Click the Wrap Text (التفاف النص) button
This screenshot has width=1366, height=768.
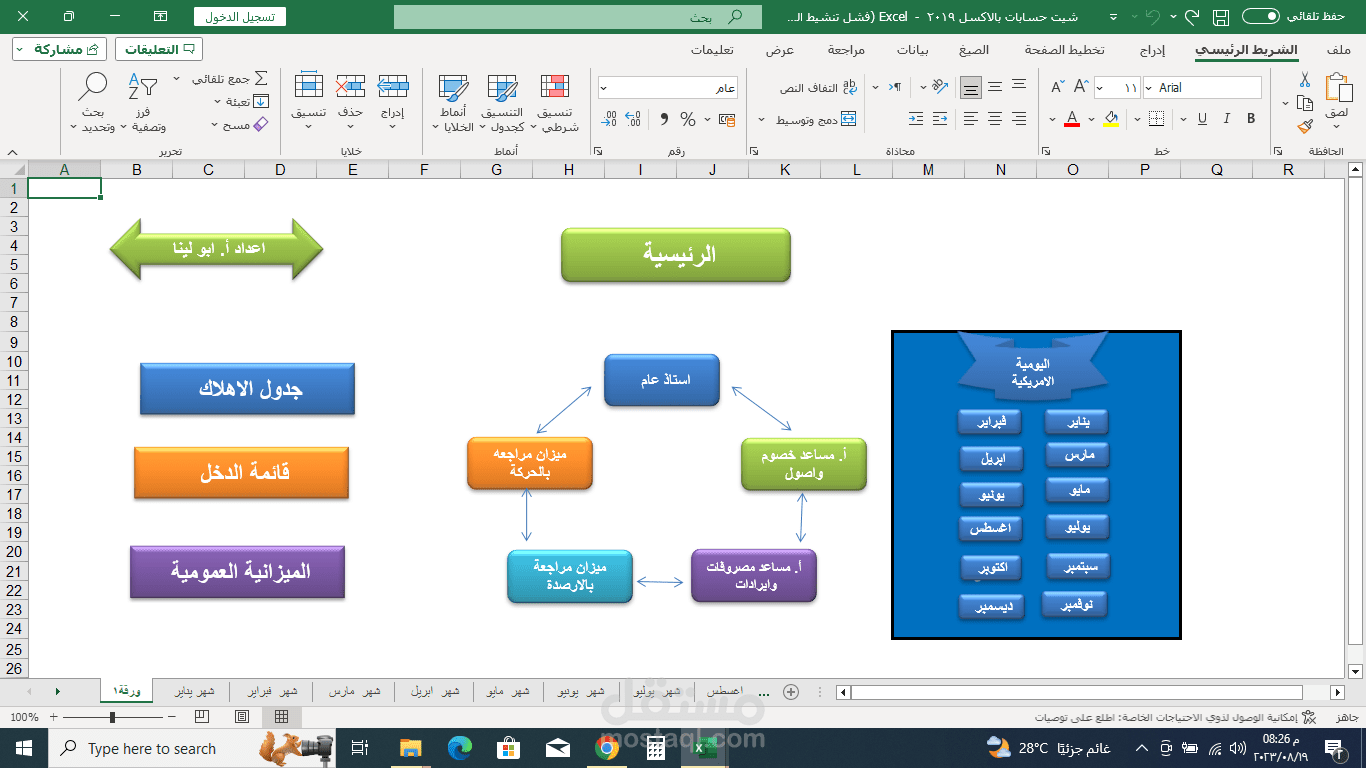(x=819, y=88)
